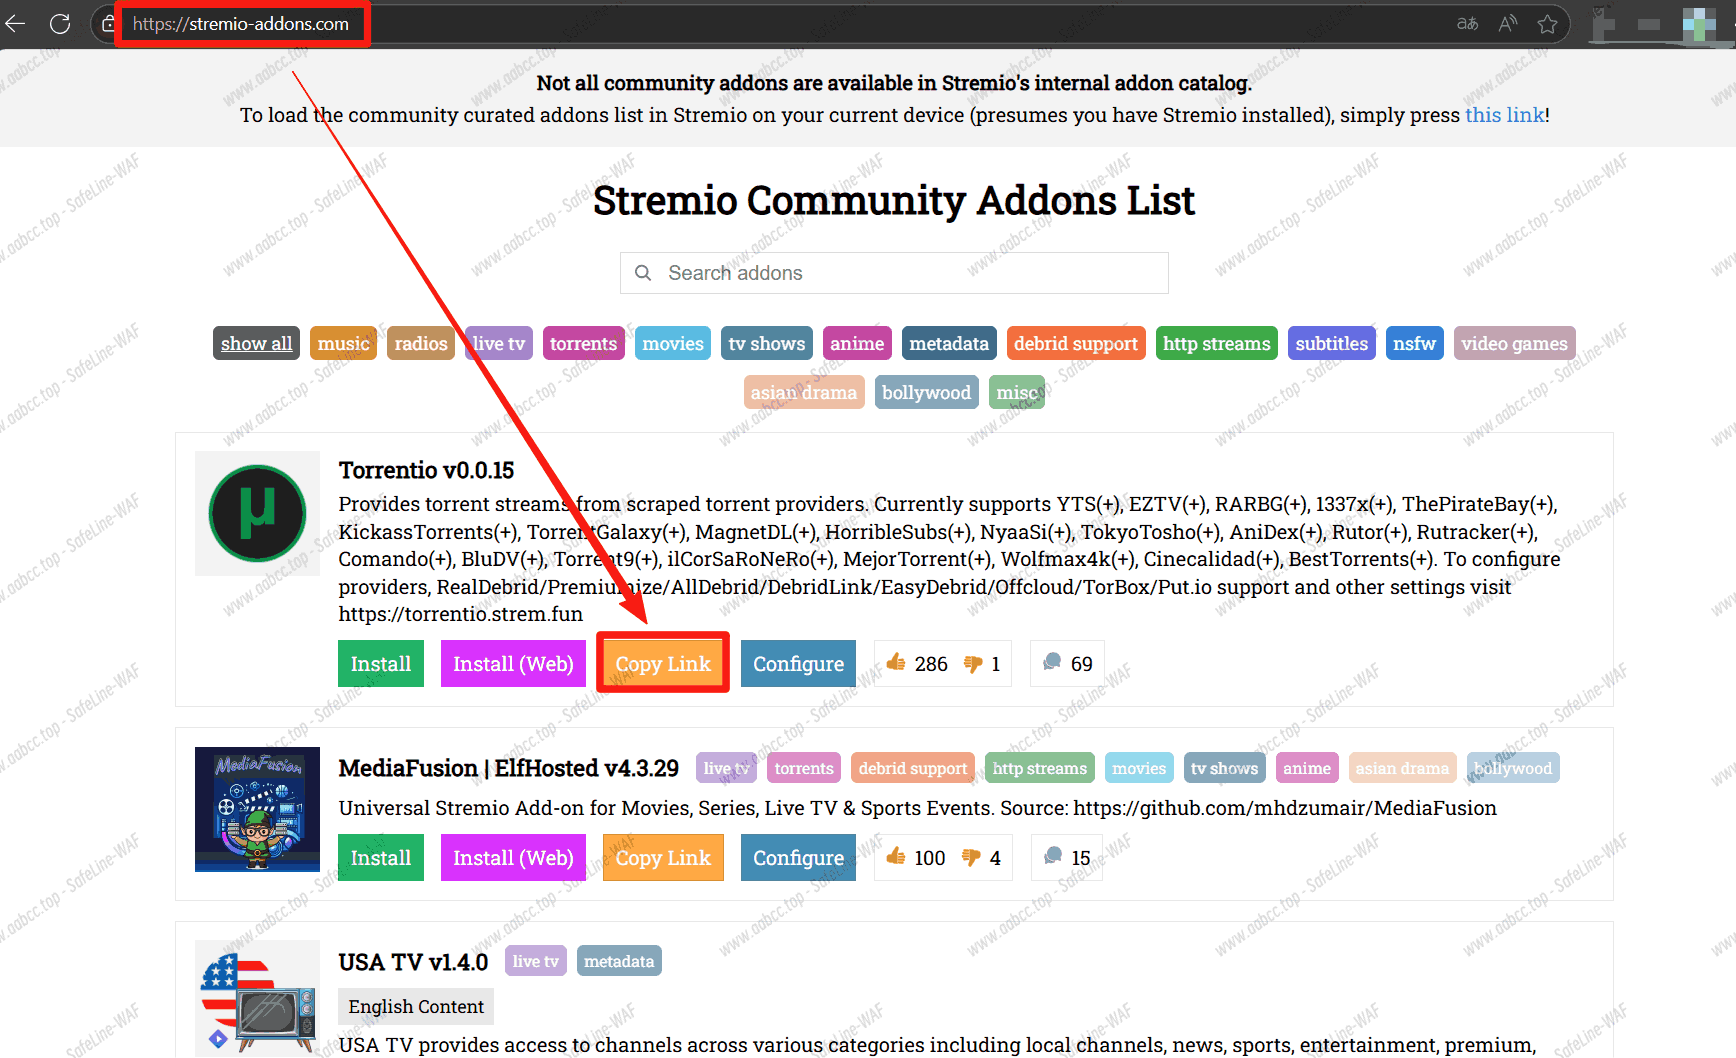Click the Torrentio addon logo
The width and height of the screenshot is (1736, 1058).
click(x=257, y=513)
